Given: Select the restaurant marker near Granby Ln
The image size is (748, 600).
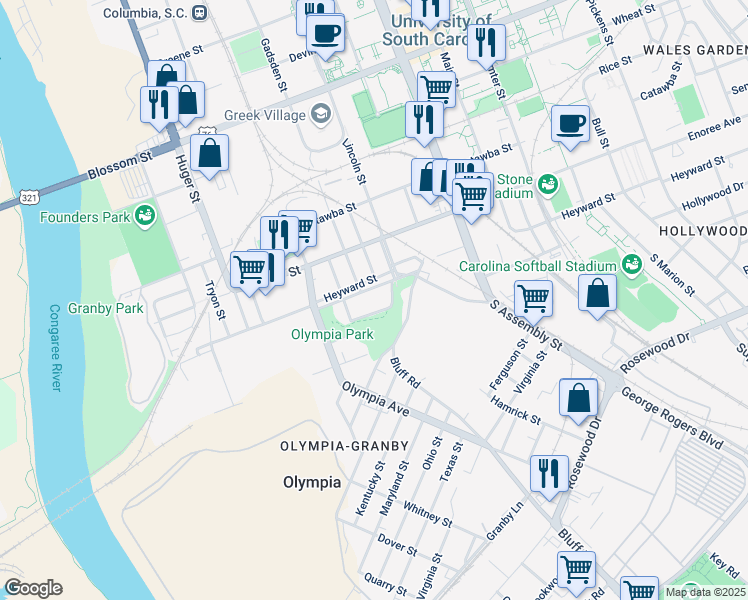Looking at the screenshot, I should [x=549, y=476].
